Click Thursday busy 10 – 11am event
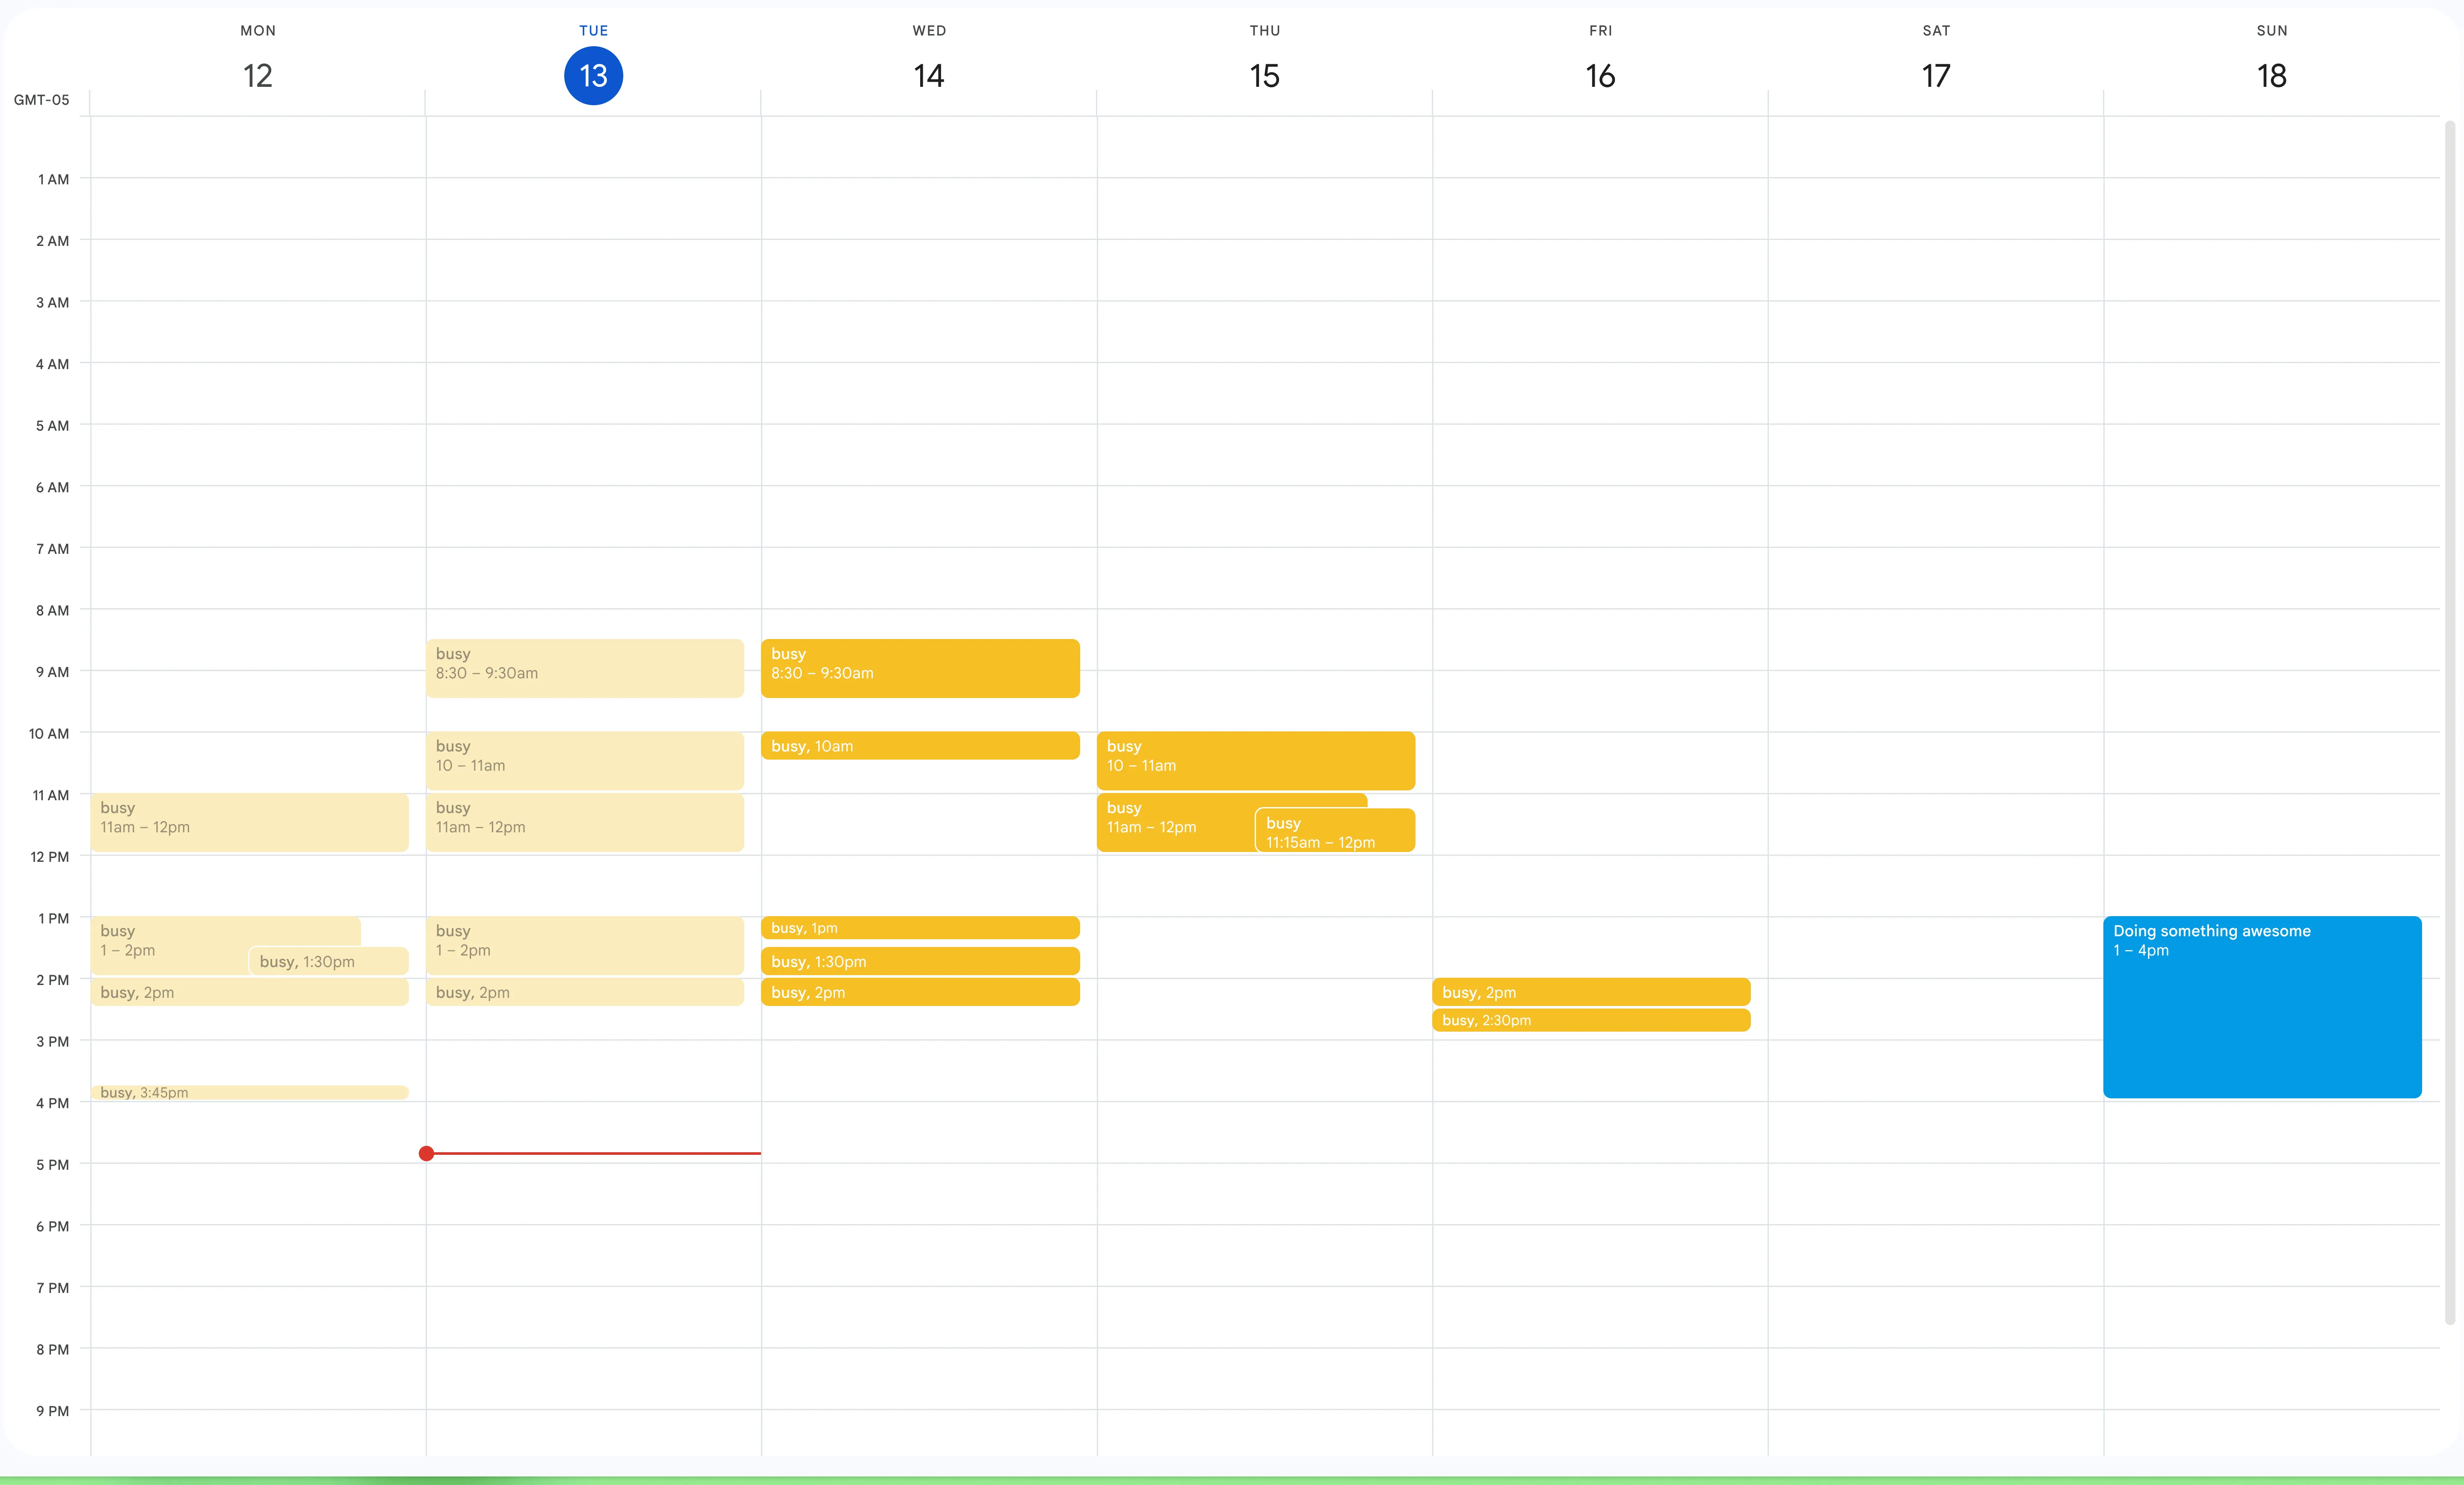This screenshot has height=1485, width=2464. (1255, 760)
